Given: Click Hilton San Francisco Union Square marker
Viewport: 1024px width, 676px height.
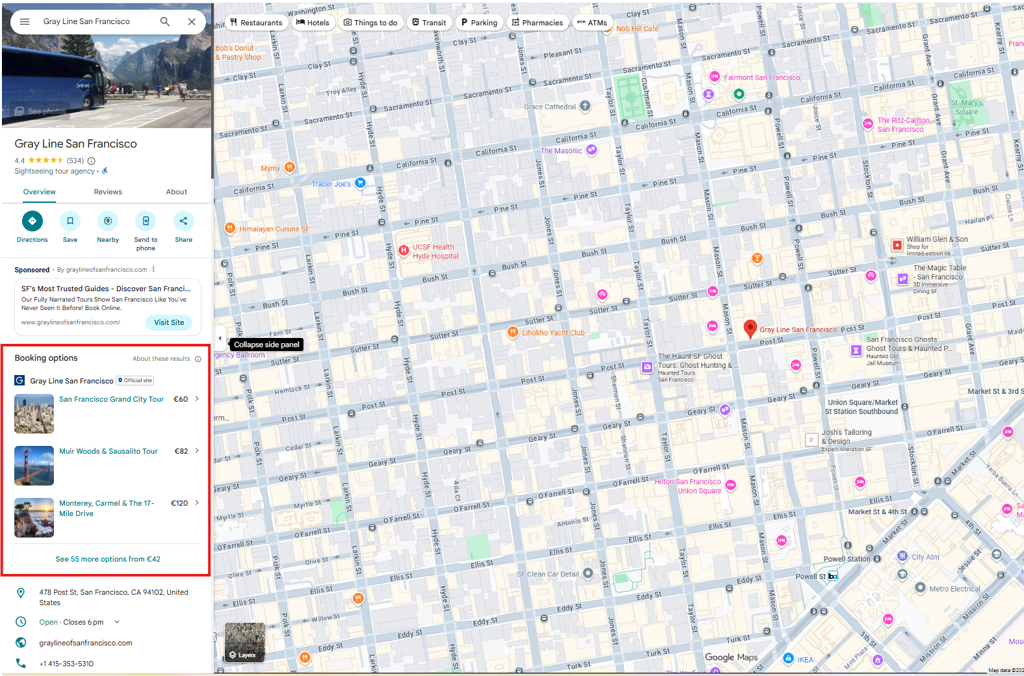Looking at the screenshot, I should [x=731, y=485].
